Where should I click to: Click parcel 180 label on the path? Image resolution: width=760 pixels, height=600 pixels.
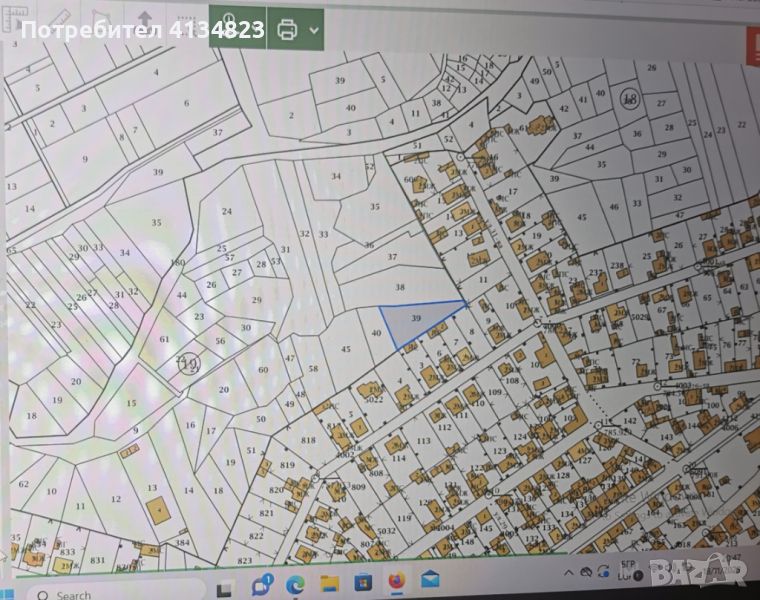click(178, 263)
